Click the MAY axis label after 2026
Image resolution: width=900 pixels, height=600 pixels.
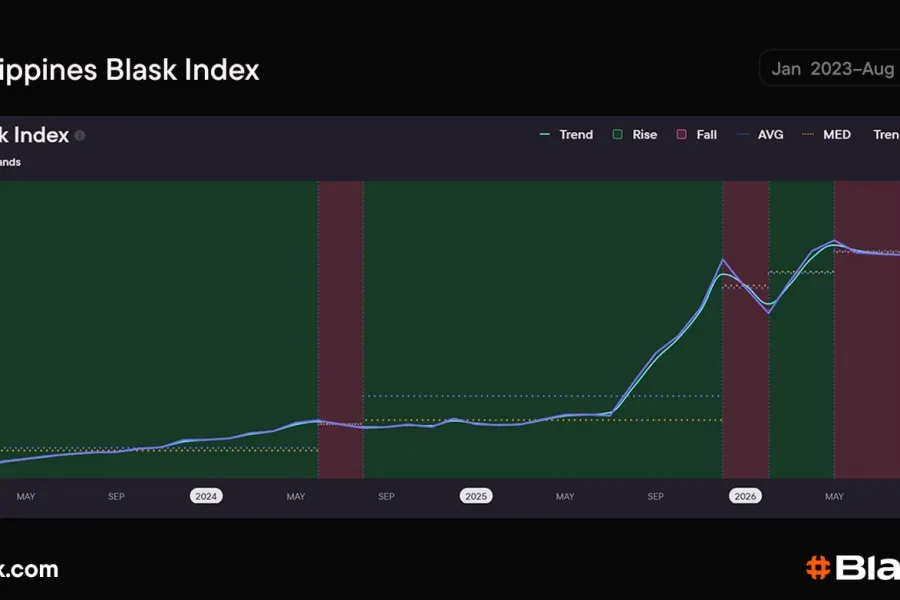coord(834,496)
